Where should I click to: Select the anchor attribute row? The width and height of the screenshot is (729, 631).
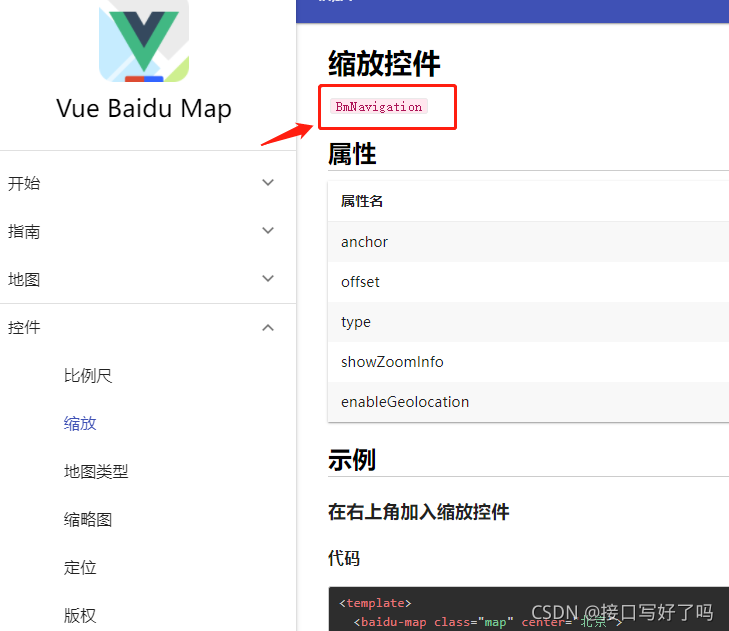click(528, 242)
